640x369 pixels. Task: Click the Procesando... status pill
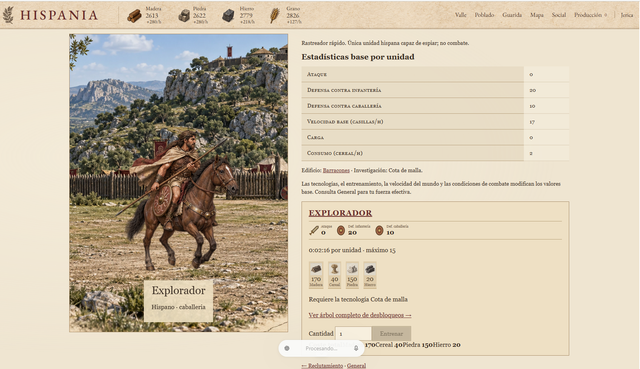point(321,348)
